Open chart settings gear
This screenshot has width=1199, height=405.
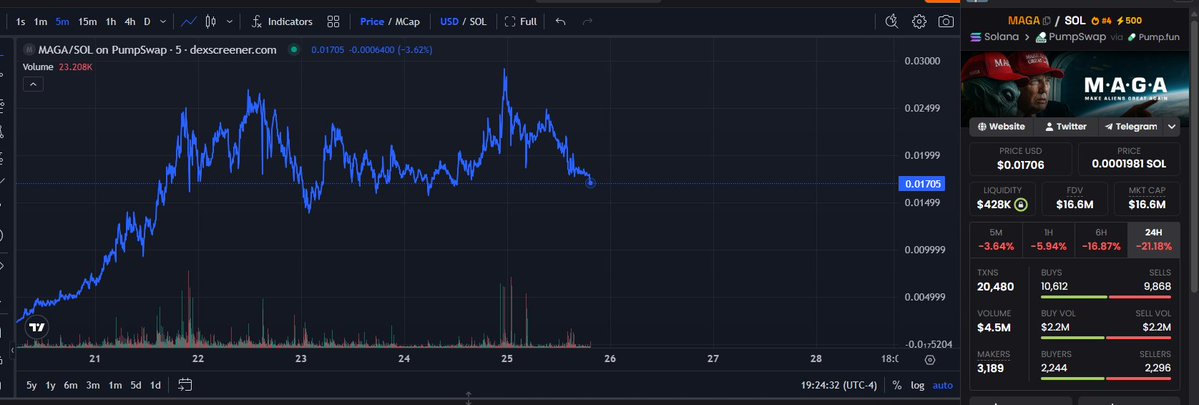point(919,21)
